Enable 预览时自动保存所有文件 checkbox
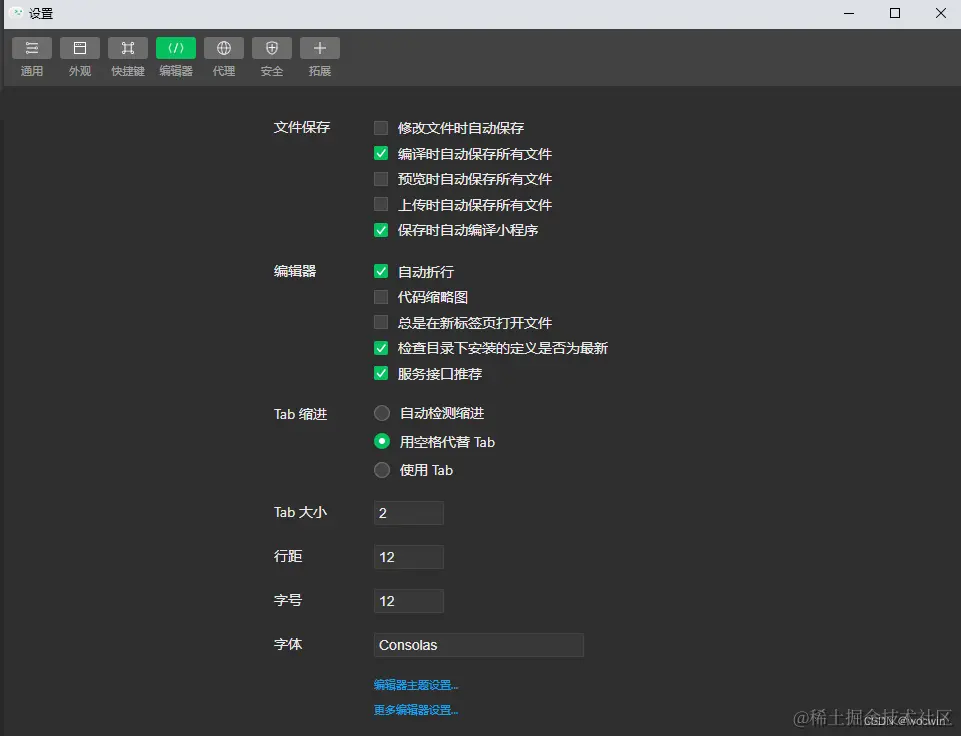The height and width of the screenshot is (736, 961). click(381, 179)
